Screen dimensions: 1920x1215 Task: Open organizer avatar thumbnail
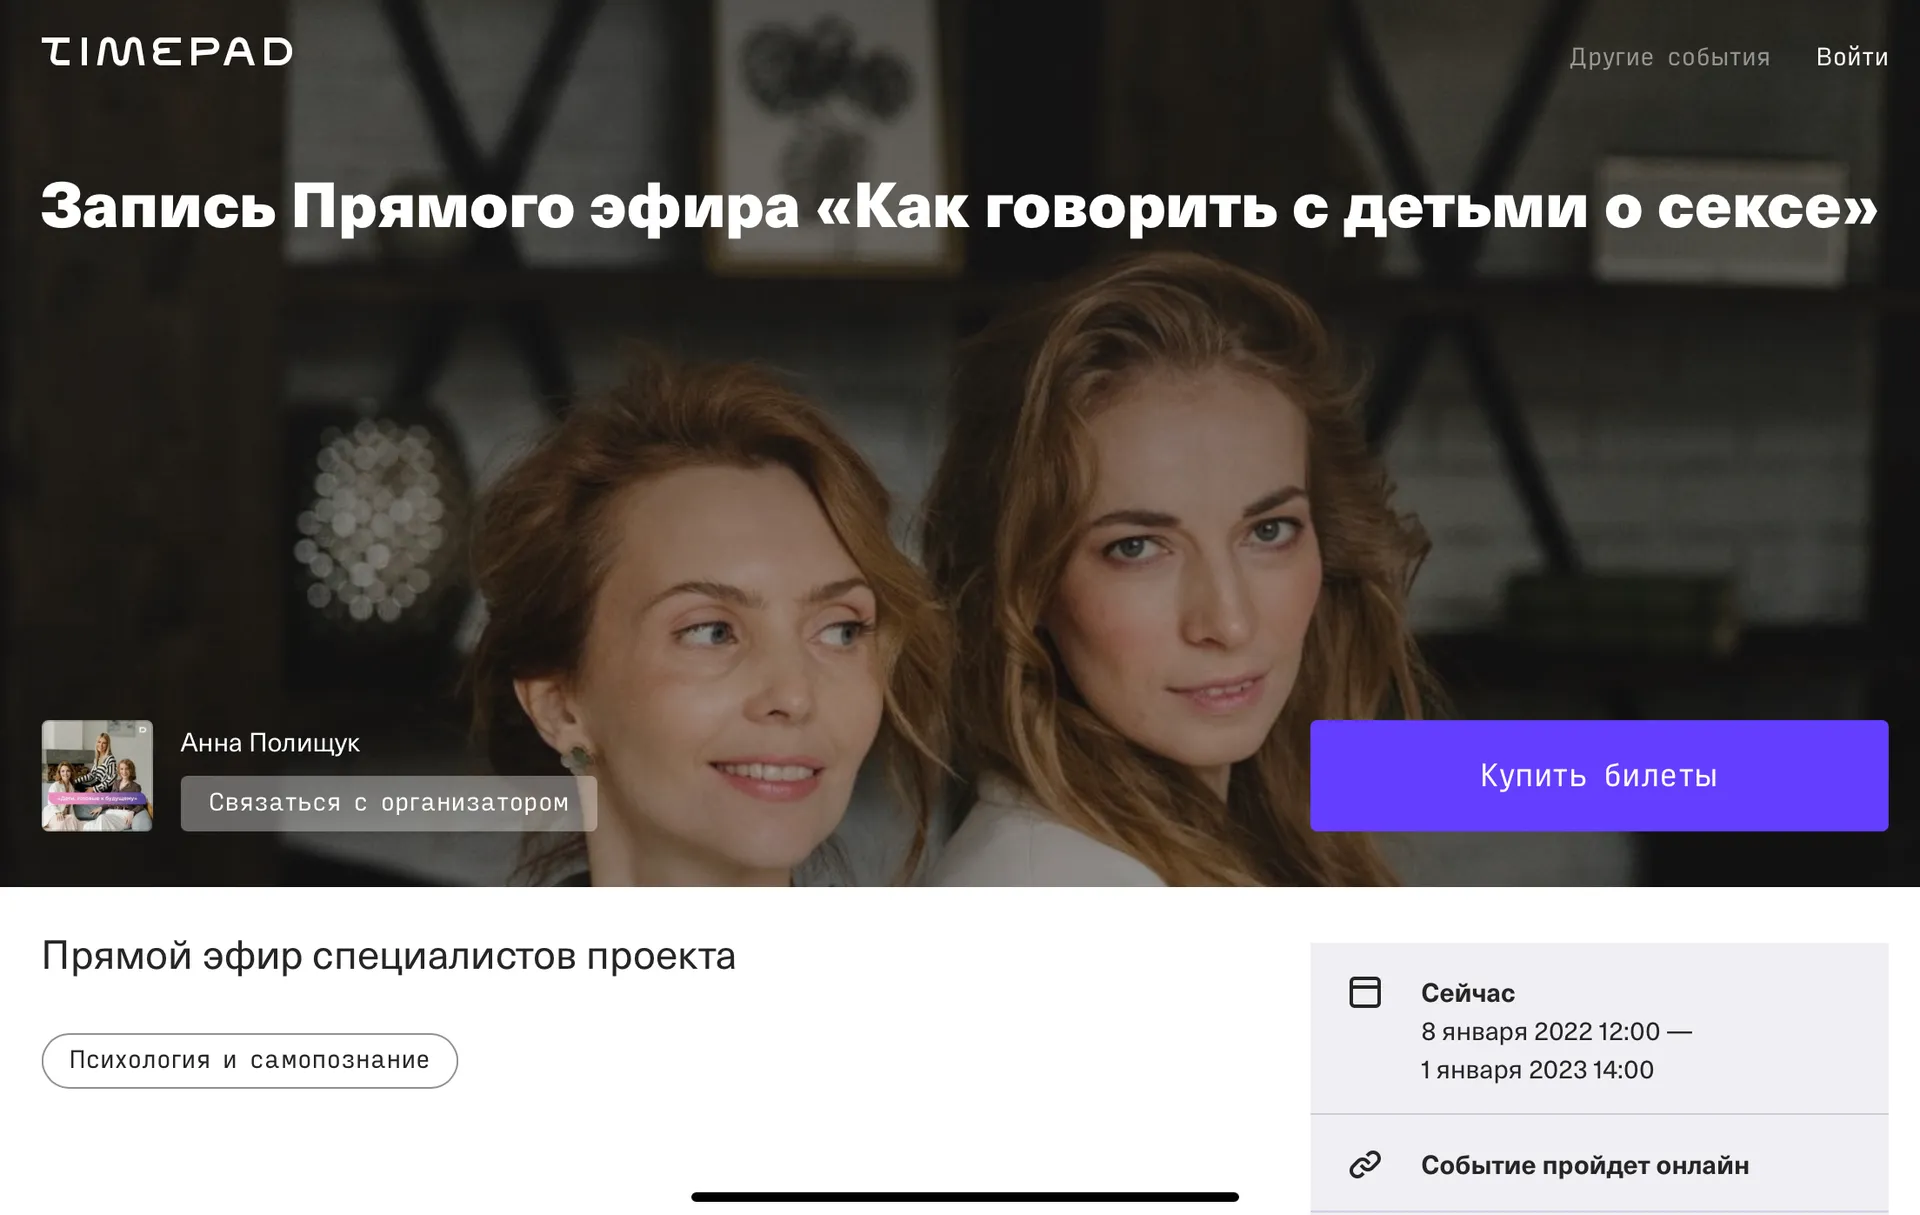click(97, 775)
